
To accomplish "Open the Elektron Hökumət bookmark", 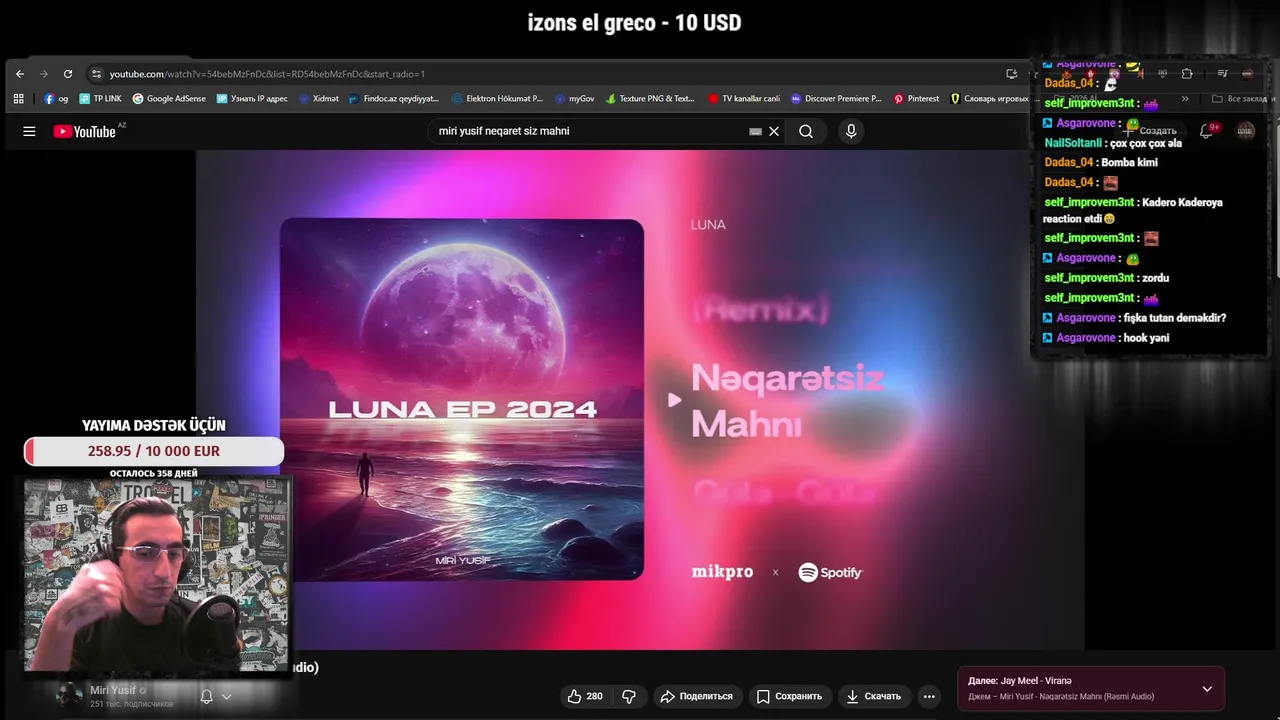I will coord(497,99).
